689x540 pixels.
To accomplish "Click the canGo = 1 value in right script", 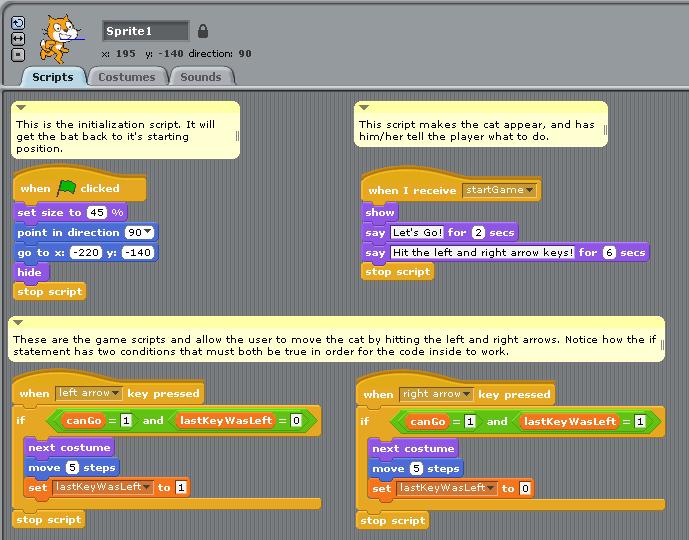I will (470, 422).
